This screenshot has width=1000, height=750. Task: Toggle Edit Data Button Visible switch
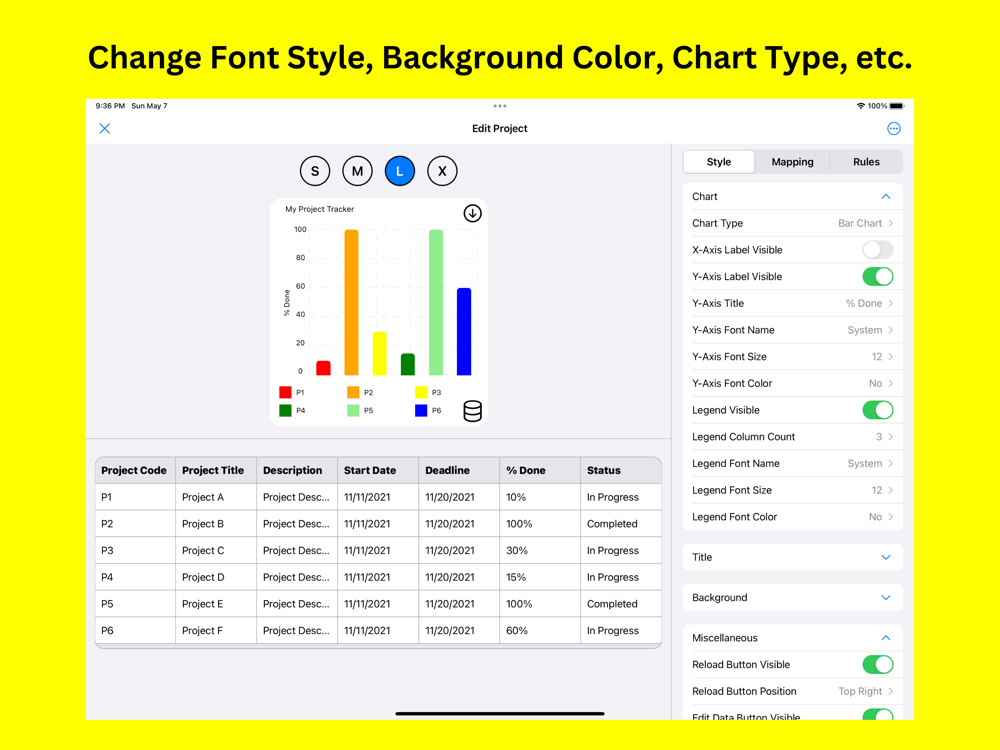(878, 715)
